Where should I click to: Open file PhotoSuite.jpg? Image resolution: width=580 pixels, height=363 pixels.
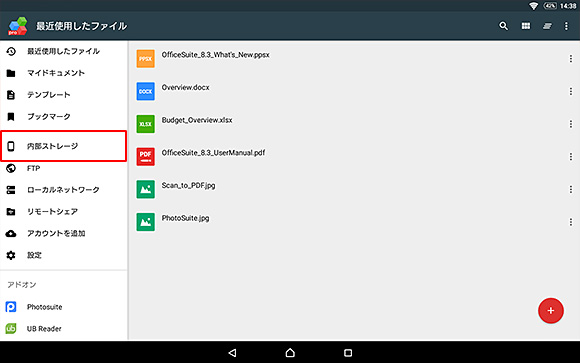tap(185, 218)
